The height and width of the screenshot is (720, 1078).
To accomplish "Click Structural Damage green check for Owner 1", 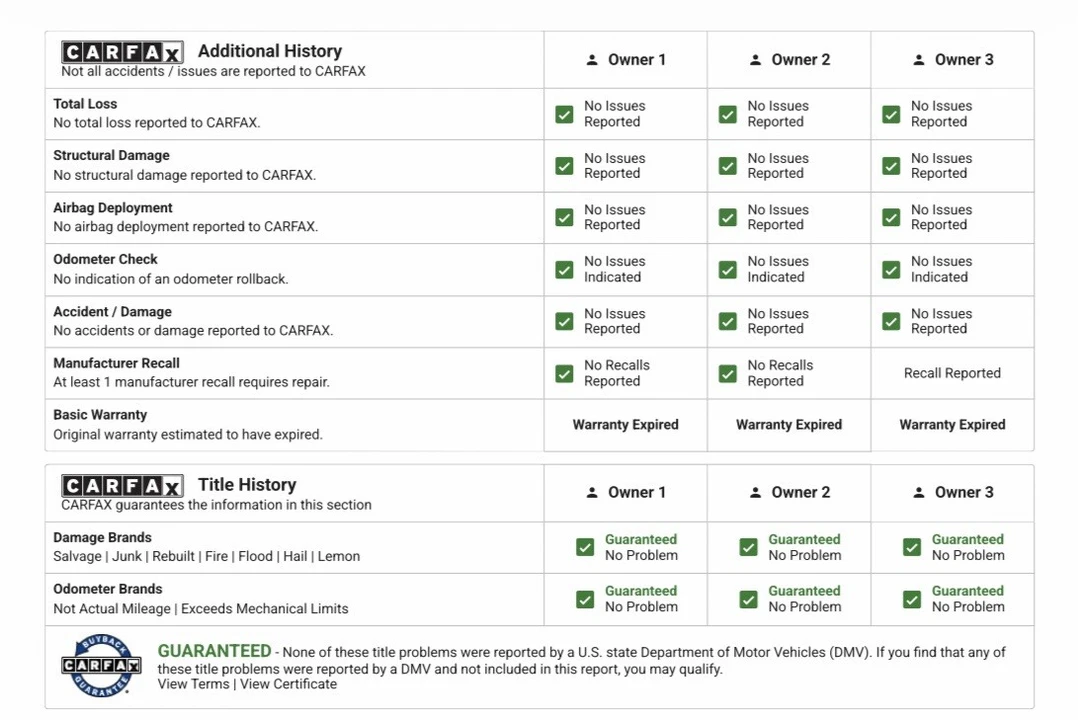I will coord(564,166).
